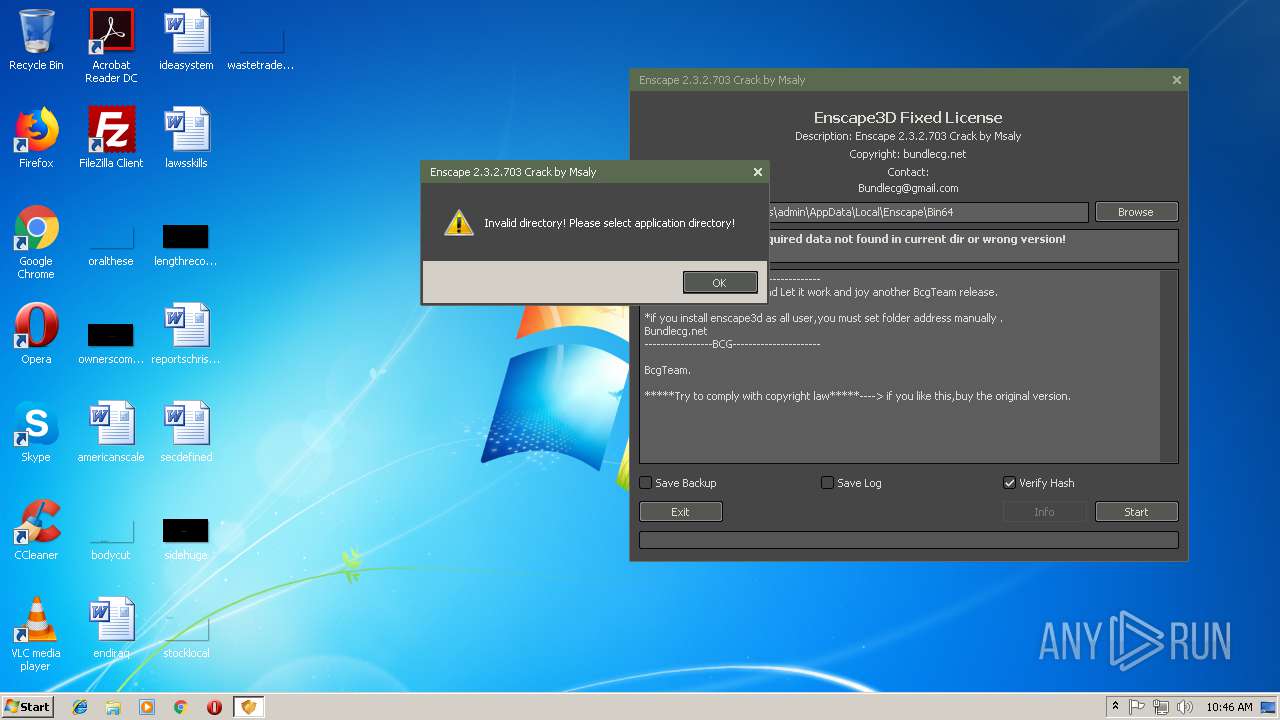The height and width of the screenshot is (720, 1280).
Task: Click the 'Try to comply with copyright law' line
Action: click(857, 396)
